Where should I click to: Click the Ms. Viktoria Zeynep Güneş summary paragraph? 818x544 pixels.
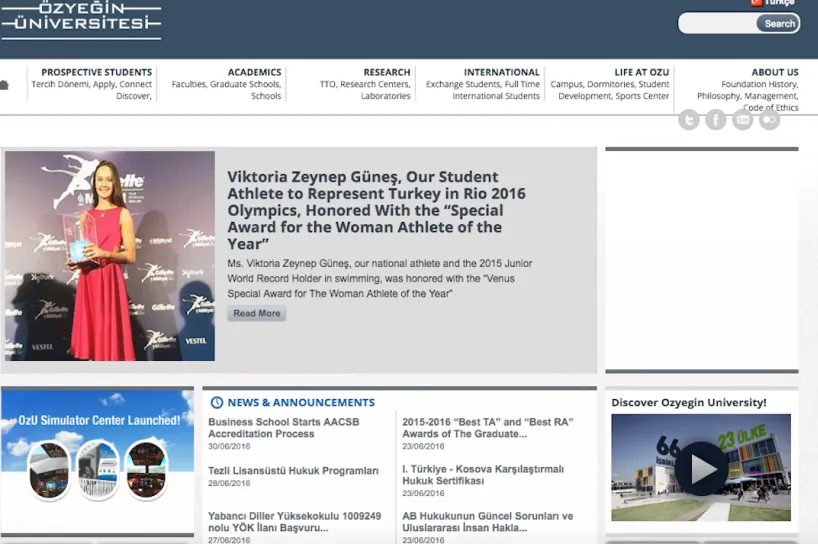pyautogui.click(x=380, y=279)
